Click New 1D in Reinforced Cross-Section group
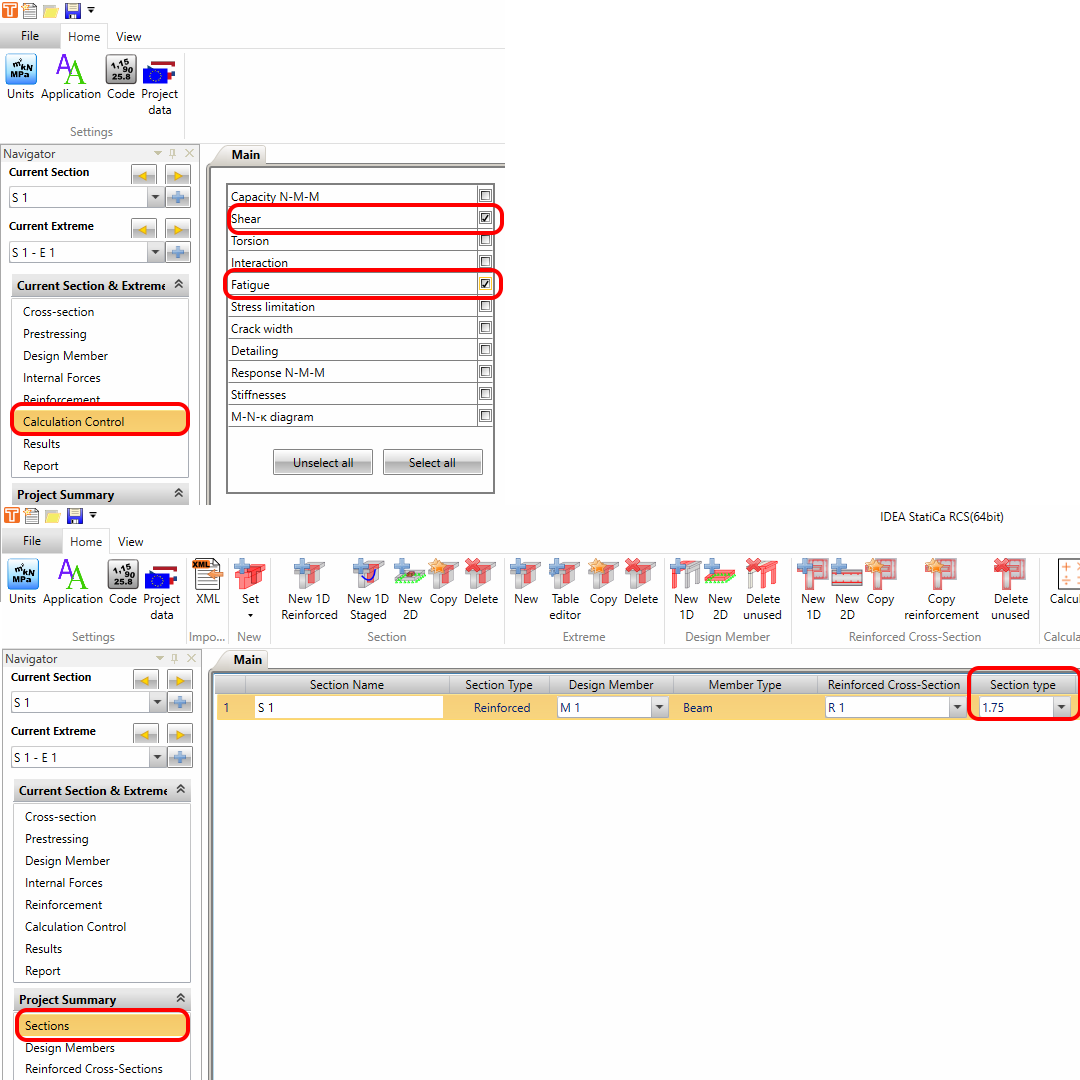 pyautogui.click(x=813, y=590)
